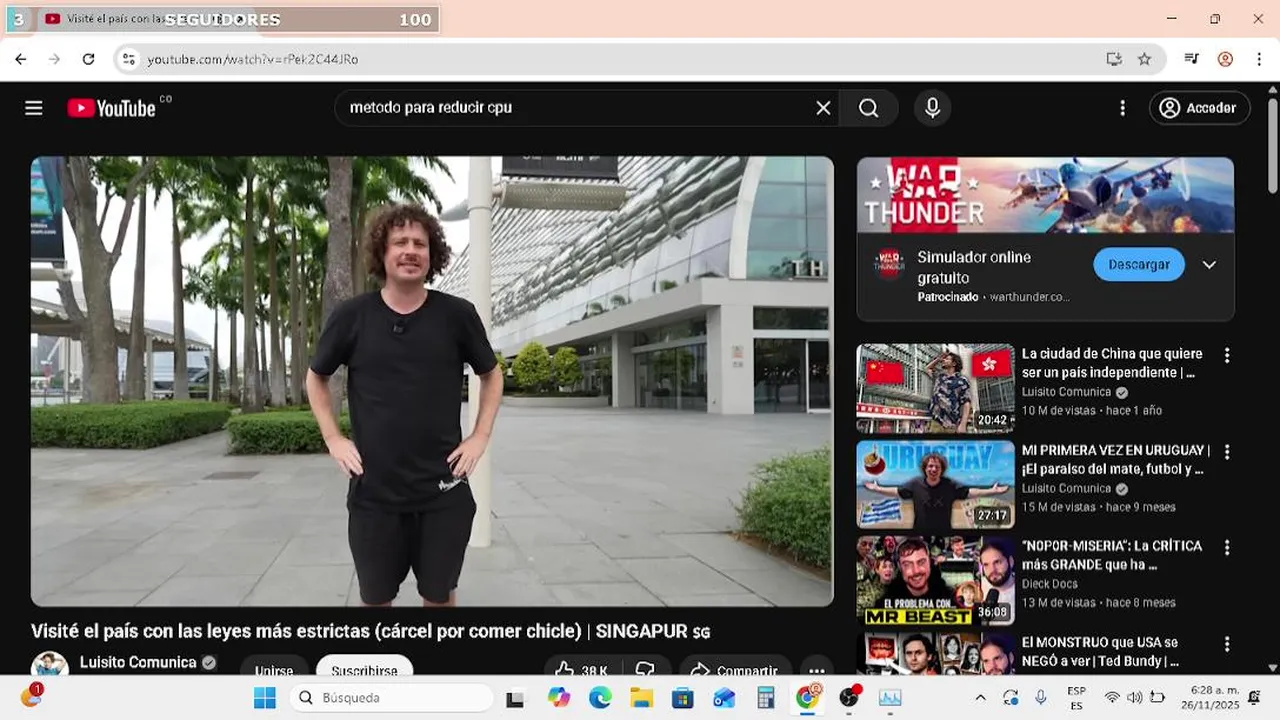Open title La ciudad de China que quiere
Image resolution: width=1280 pixels, height=720 pixels.
coord(1112,363)
